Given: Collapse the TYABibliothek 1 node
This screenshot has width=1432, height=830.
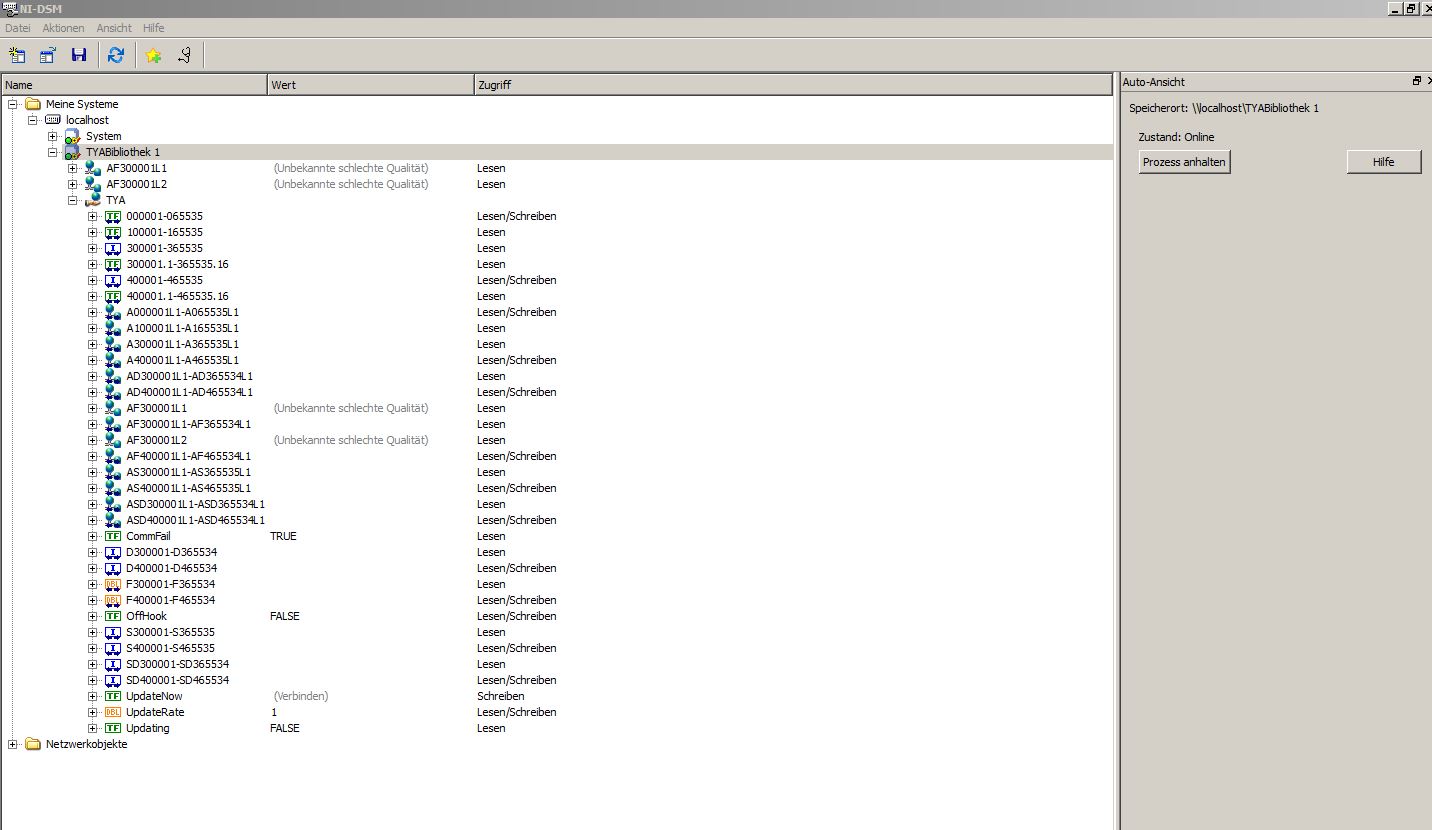Looking at the screenshot, I should (x=53, y=152).
